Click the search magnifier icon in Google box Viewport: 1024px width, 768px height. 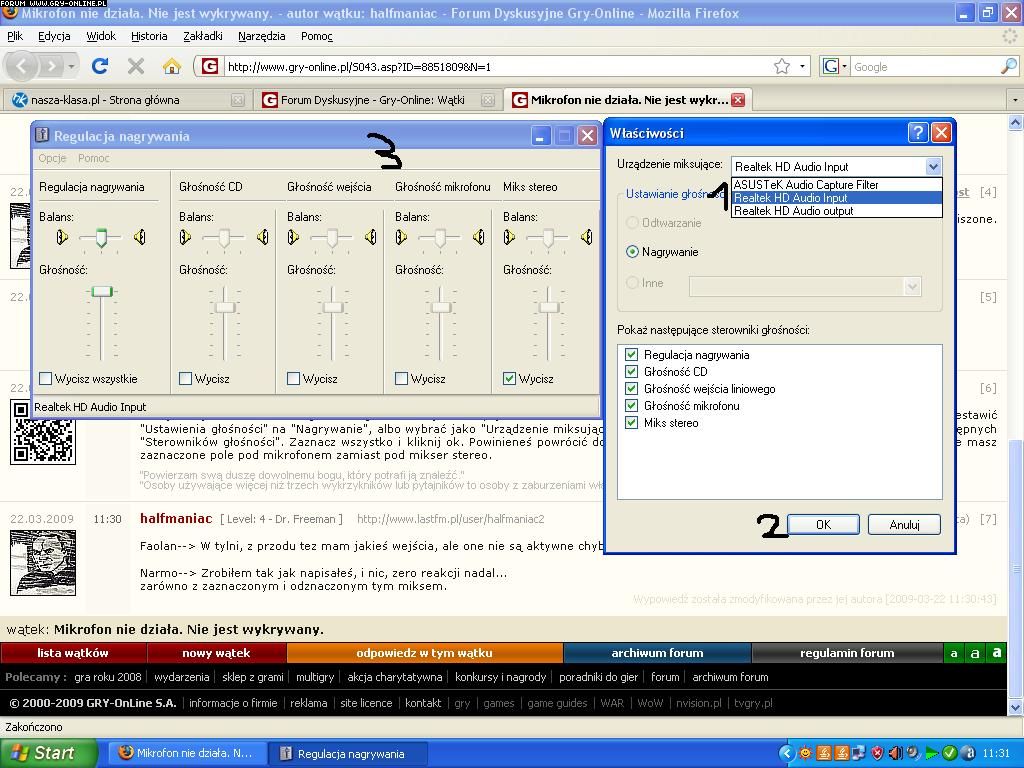click(1008, 66)
